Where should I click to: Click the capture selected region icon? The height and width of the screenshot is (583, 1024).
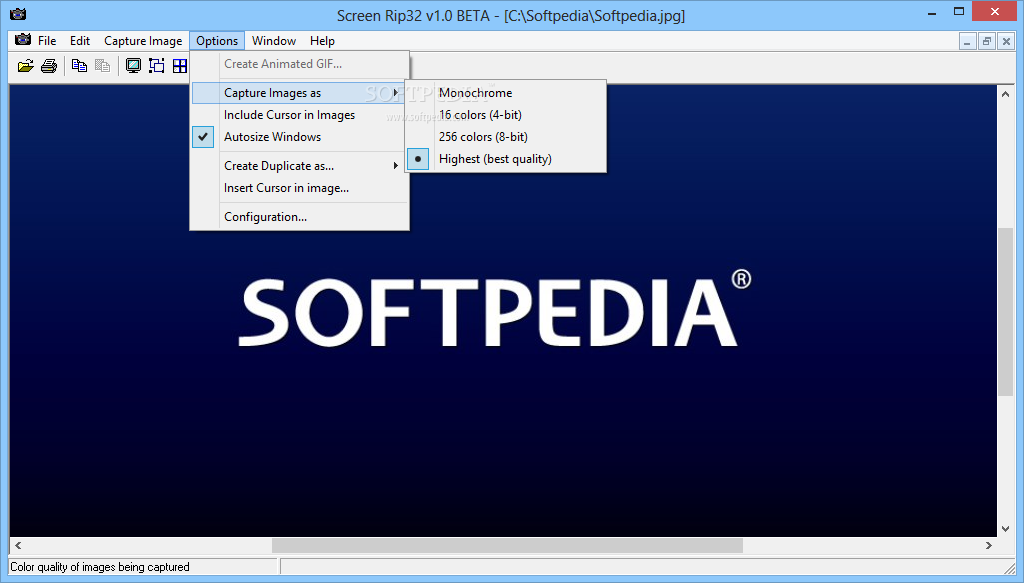[157, 65]
